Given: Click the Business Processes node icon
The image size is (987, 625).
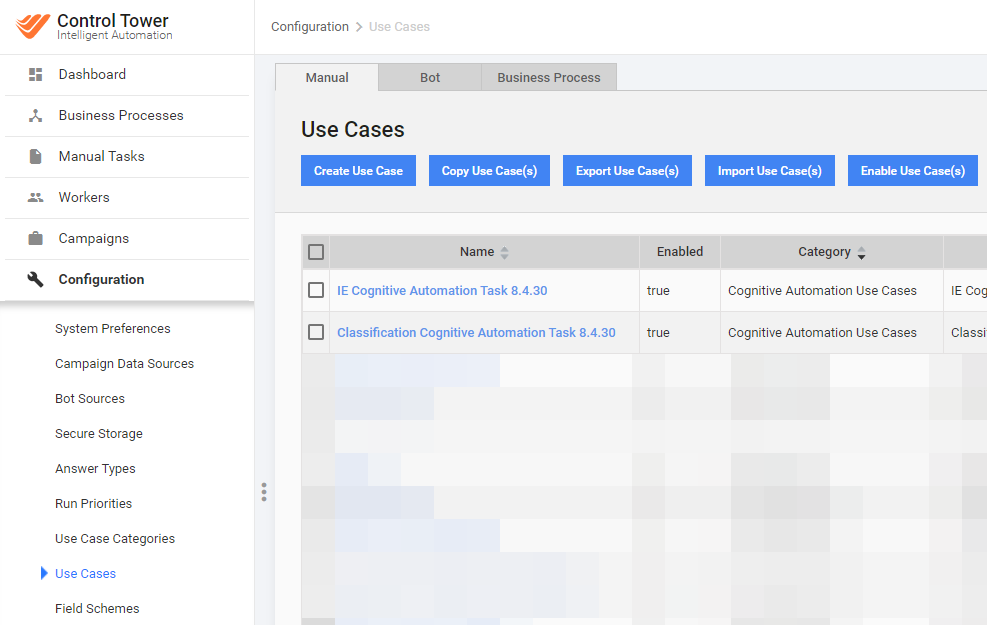Looking at the screenshot, I should click(36, 116).
